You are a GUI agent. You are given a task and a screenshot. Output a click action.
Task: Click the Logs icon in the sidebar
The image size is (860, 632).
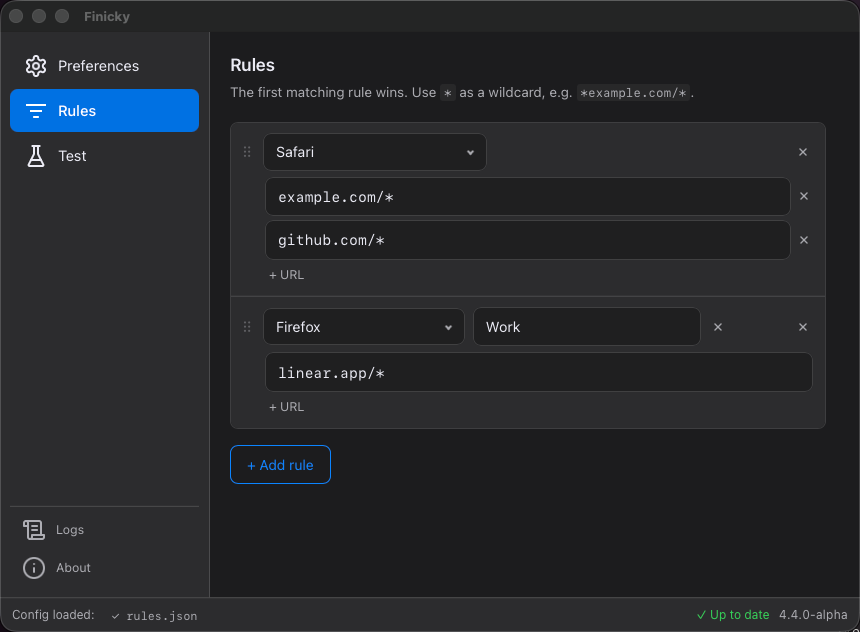coord(33,529)
